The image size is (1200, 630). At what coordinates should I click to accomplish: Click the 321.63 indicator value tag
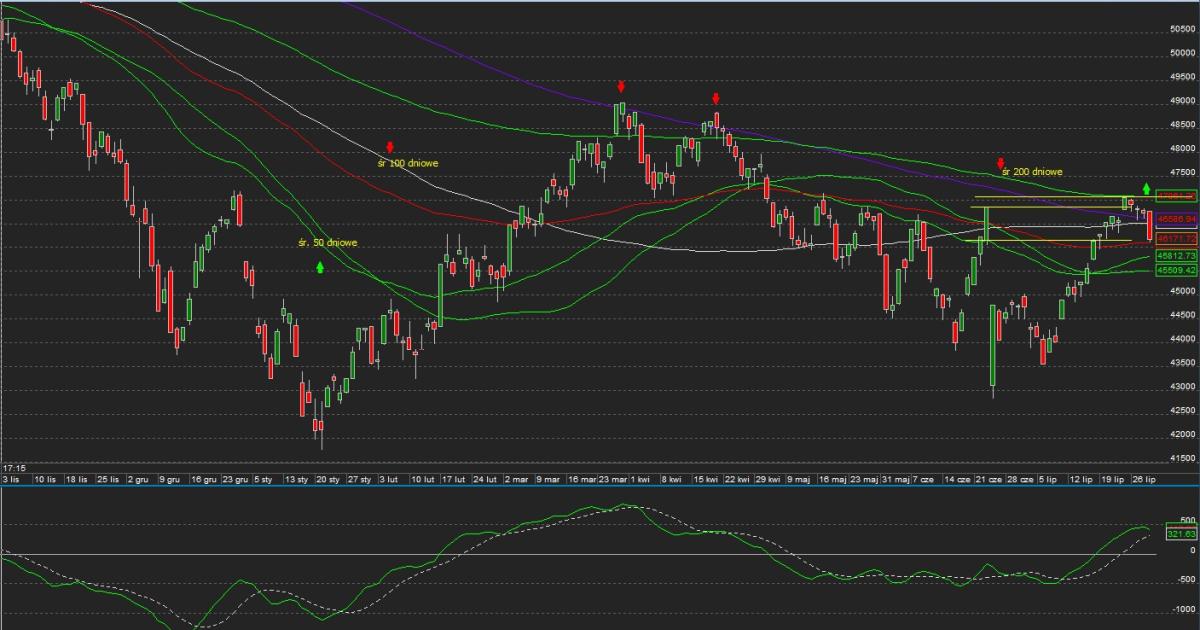point(1181,535)
